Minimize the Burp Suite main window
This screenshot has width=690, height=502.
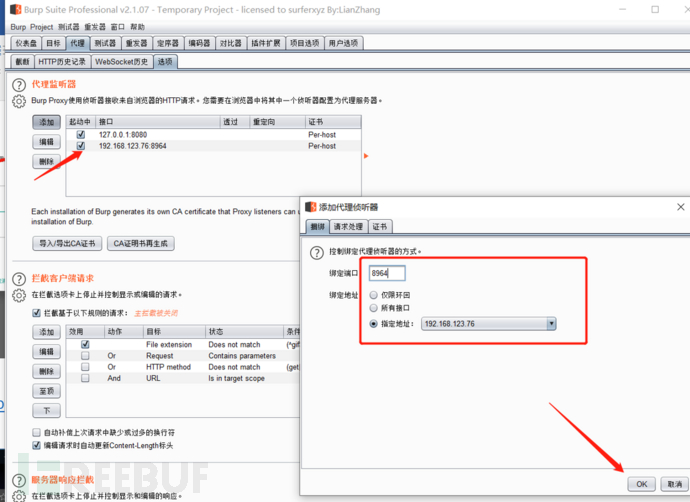[x=623, y=9]
